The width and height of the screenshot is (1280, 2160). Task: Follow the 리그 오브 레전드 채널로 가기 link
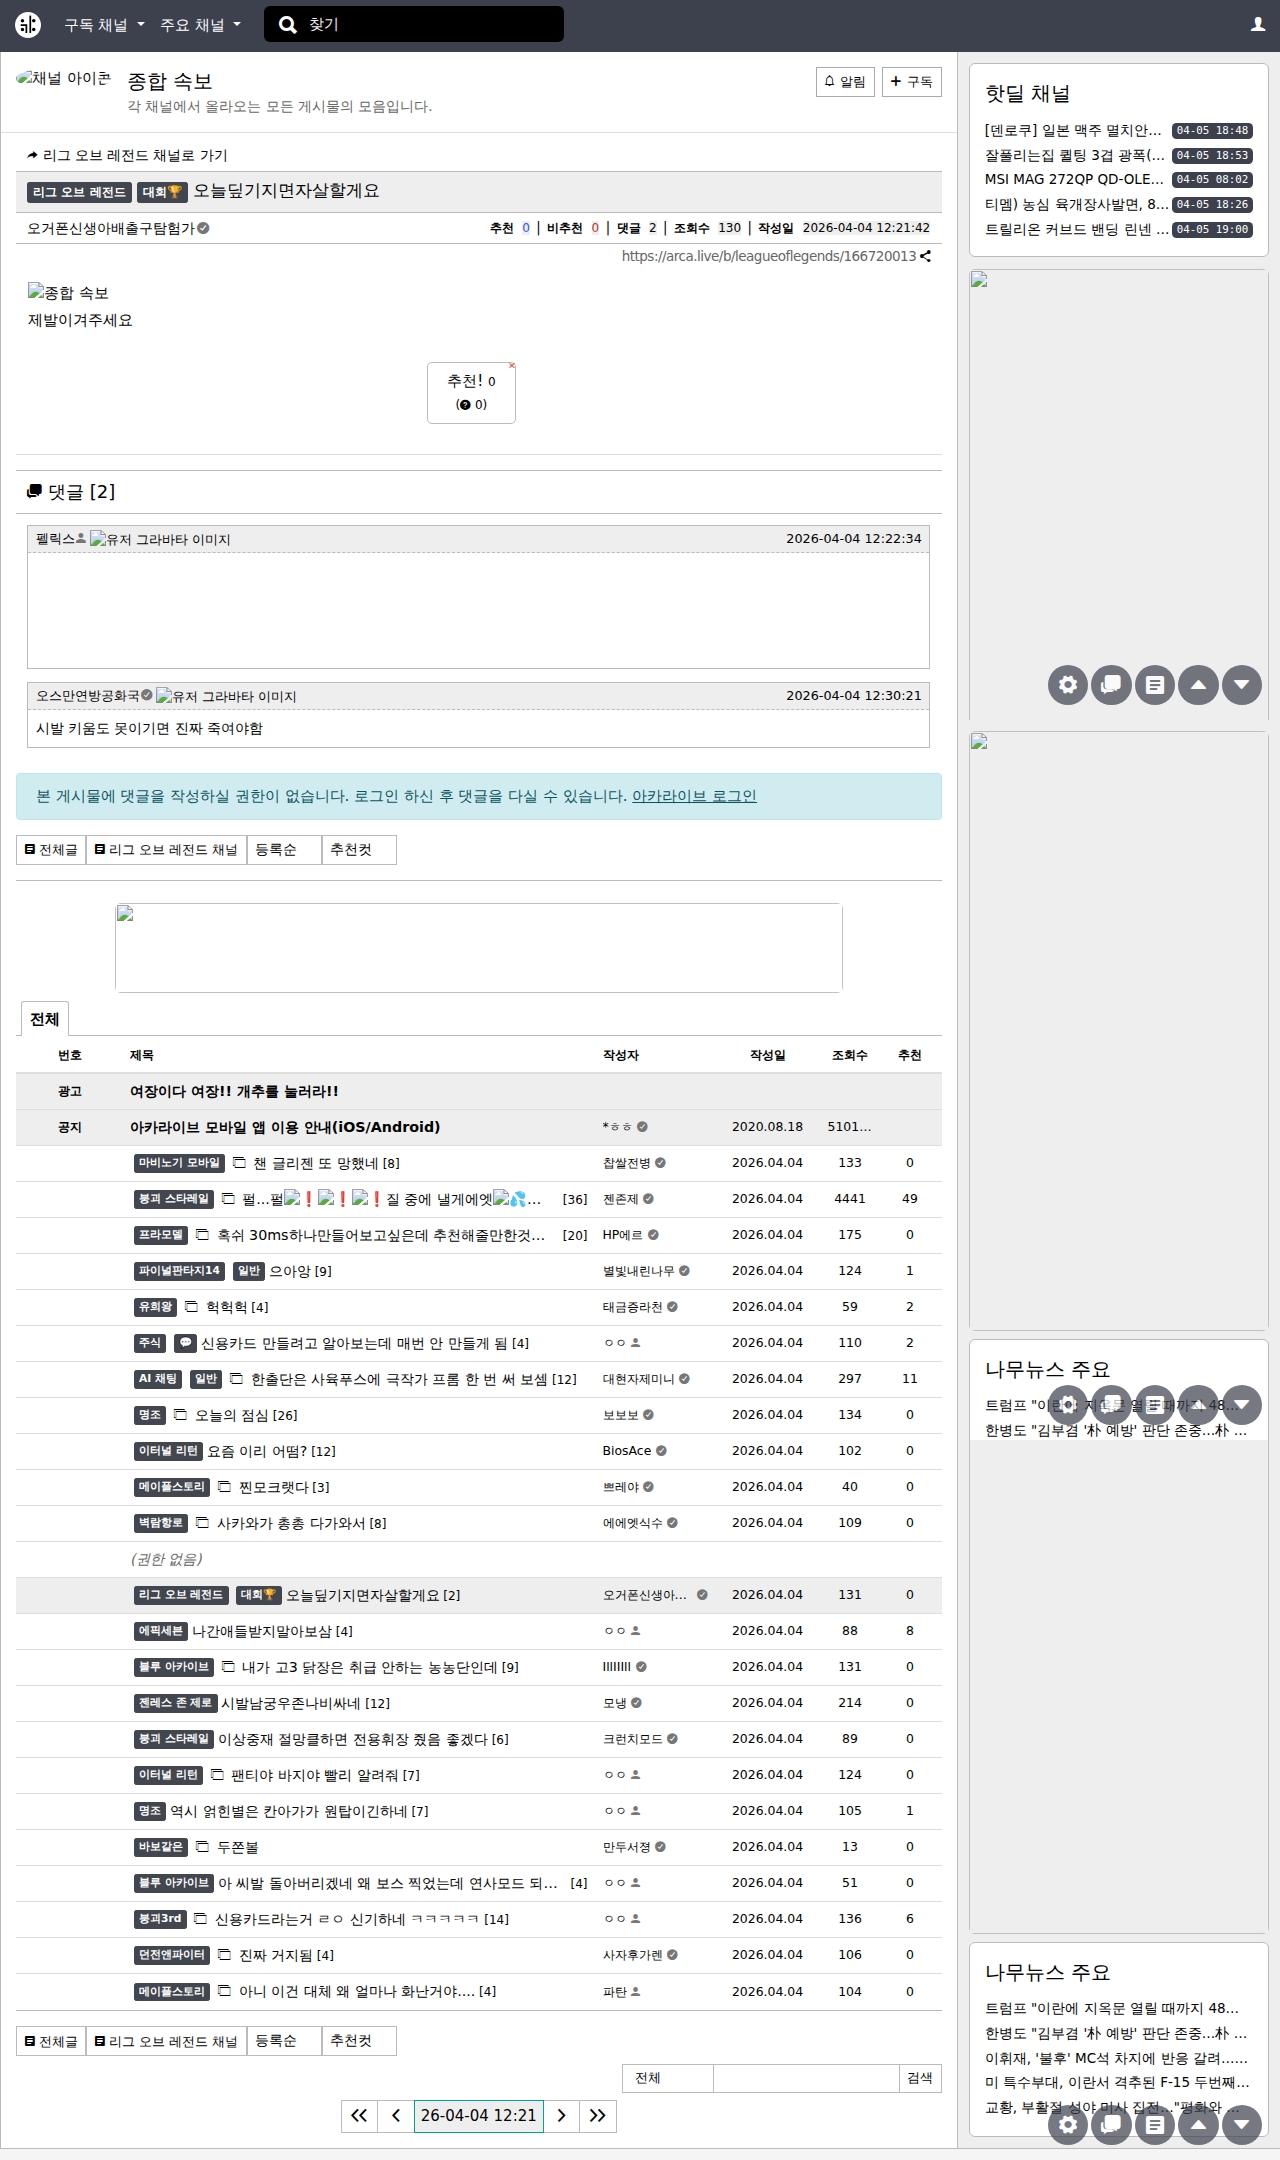pos(127,155)
